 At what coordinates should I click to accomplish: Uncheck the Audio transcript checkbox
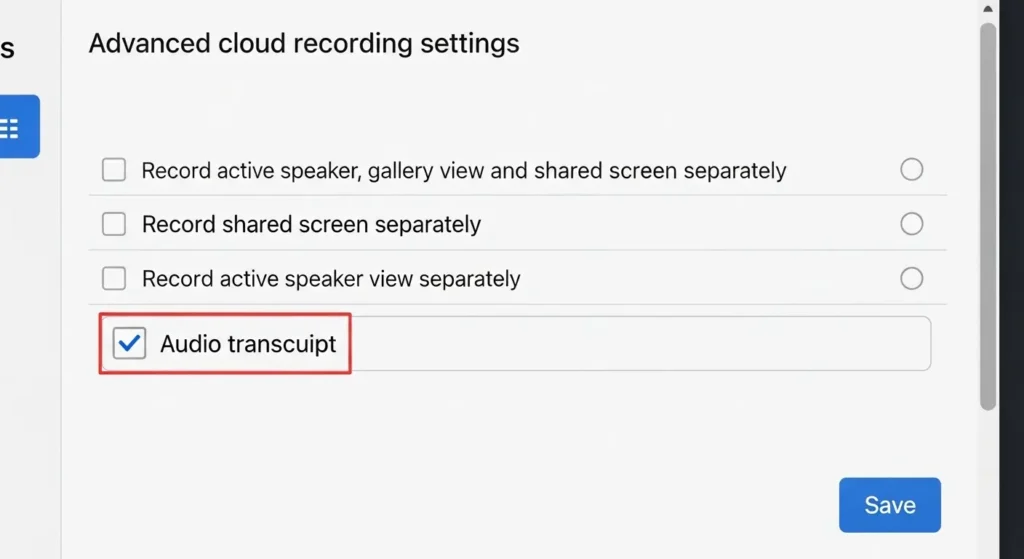click(x=129, y=344)
